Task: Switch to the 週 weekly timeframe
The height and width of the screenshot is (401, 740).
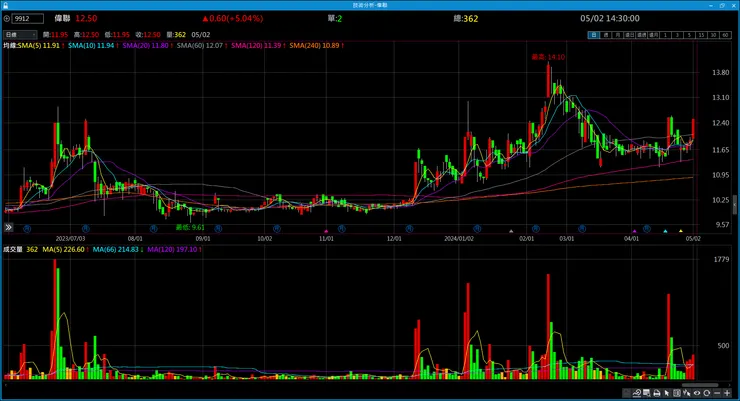Action: pos(606,35)
